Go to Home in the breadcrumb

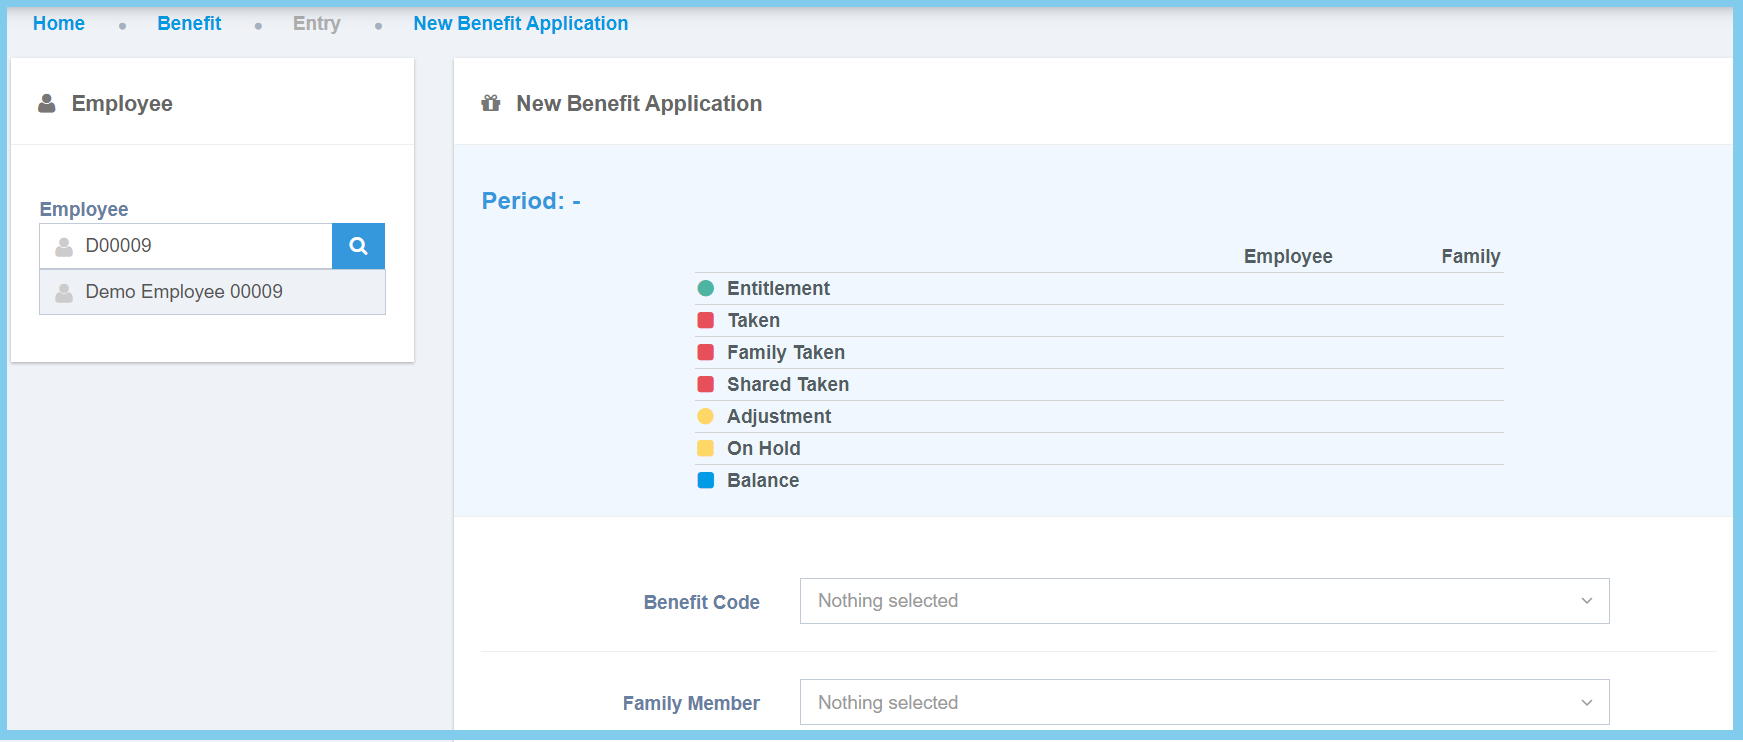pyautogui.click(x=59, y=24)
